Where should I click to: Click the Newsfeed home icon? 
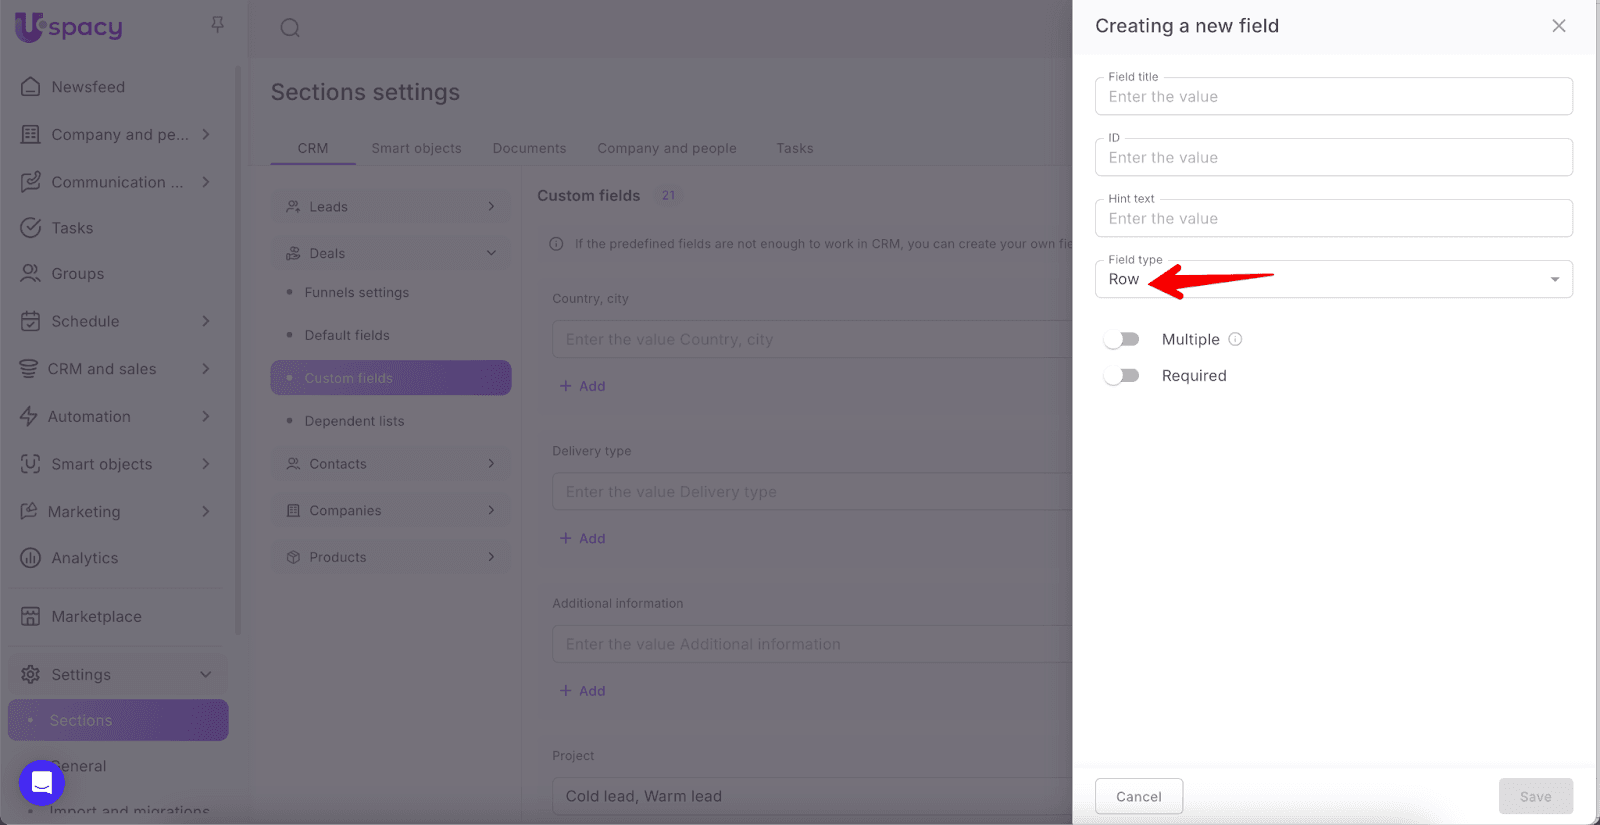(31, 87)
